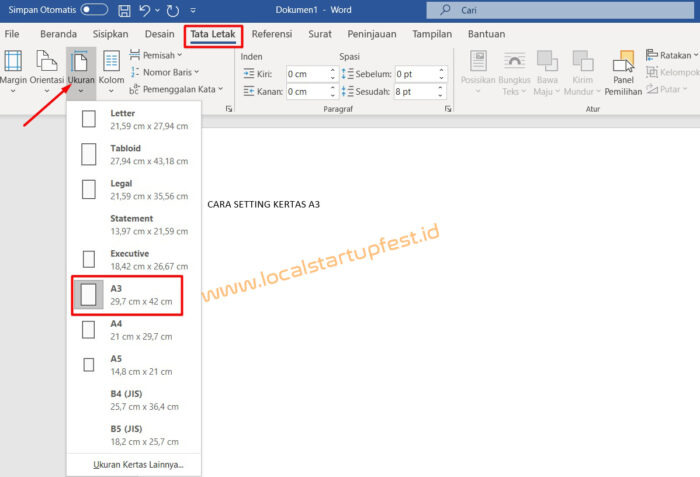The width and height of the screenshot is (700, 477).
Task: Select the Letter paper size
Action: click(x=134, y=119)
